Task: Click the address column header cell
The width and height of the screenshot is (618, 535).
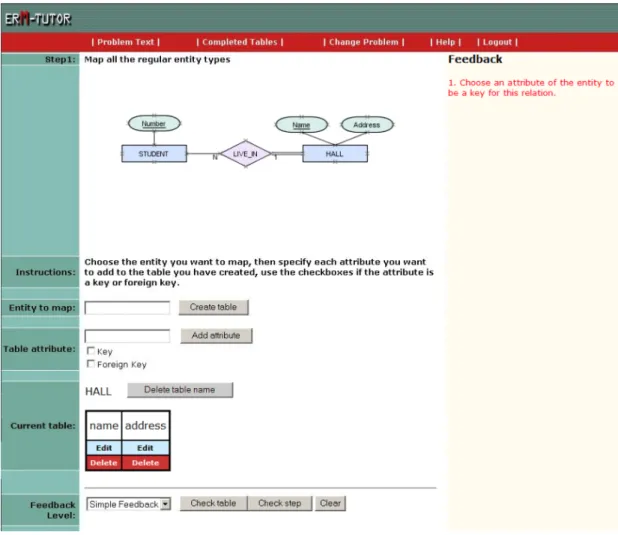Action: coord(145,425)
